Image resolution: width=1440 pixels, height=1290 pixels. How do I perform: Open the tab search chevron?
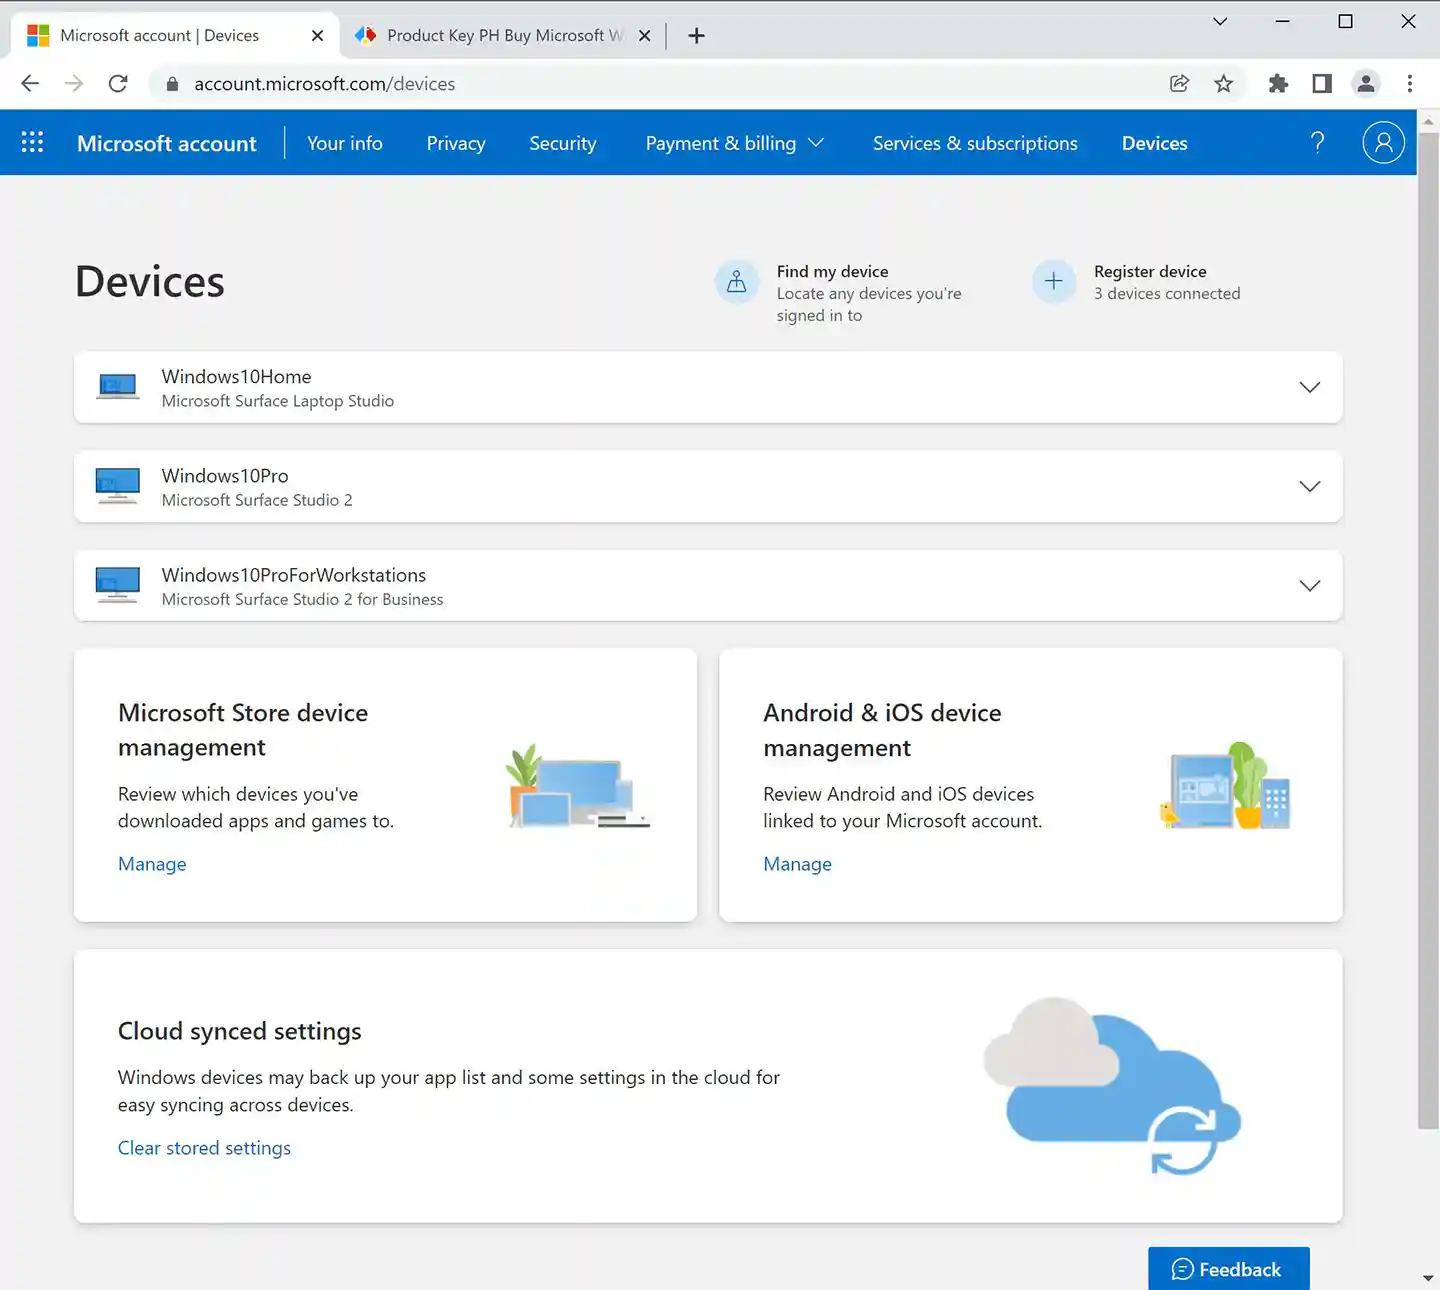pos(1220,21)
